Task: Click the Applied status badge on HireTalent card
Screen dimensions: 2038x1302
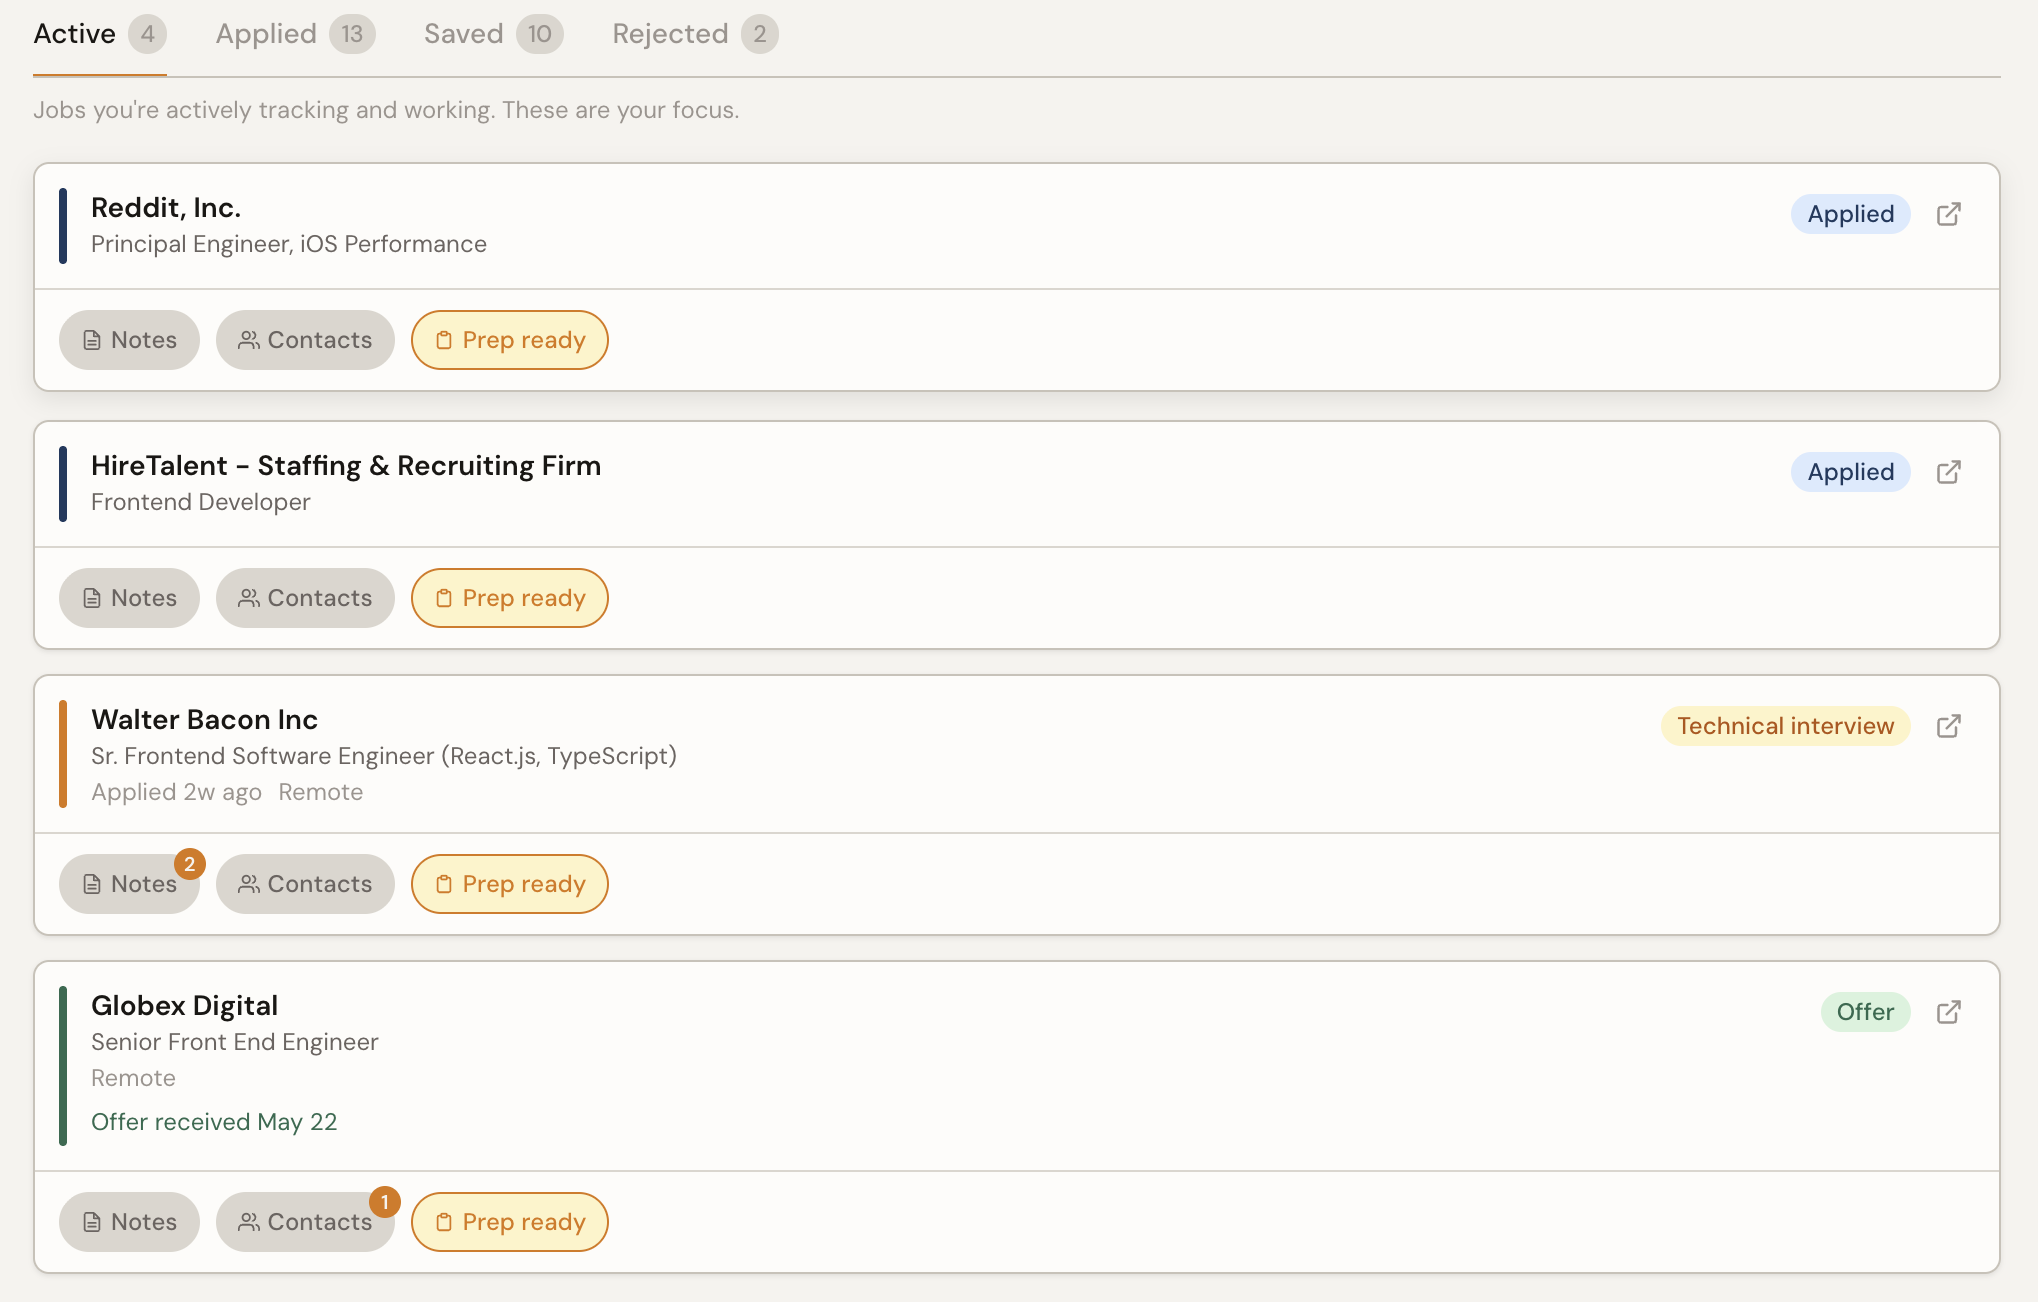Action: (1850, 472)
